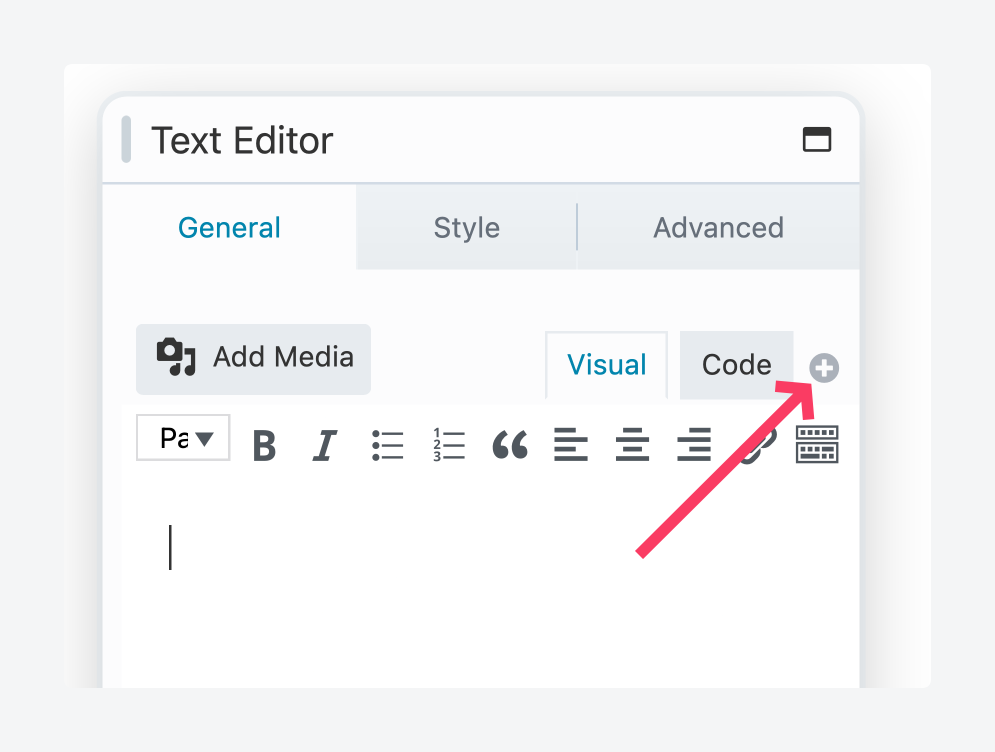Screen dimensions: 995x752
Task: Switch to the Style tab
Action: tap(466, 227)
